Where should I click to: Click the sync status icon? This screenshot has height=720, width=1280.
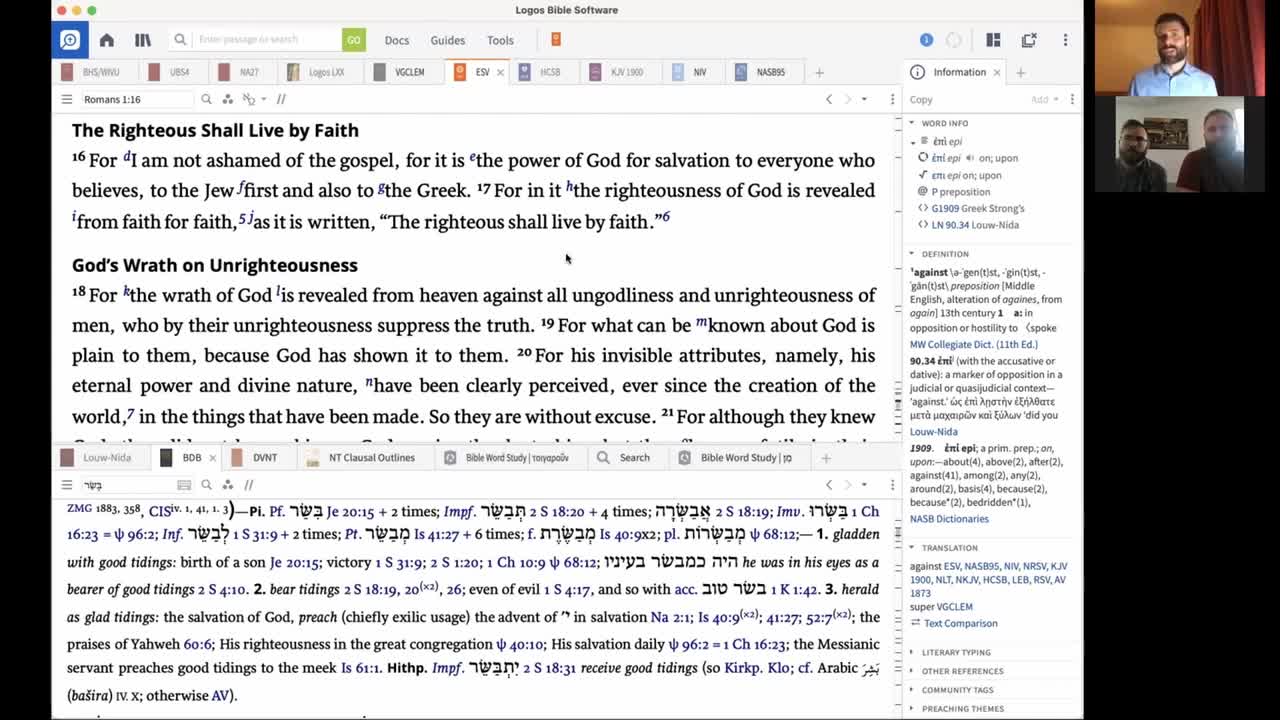tap(953, 40)
